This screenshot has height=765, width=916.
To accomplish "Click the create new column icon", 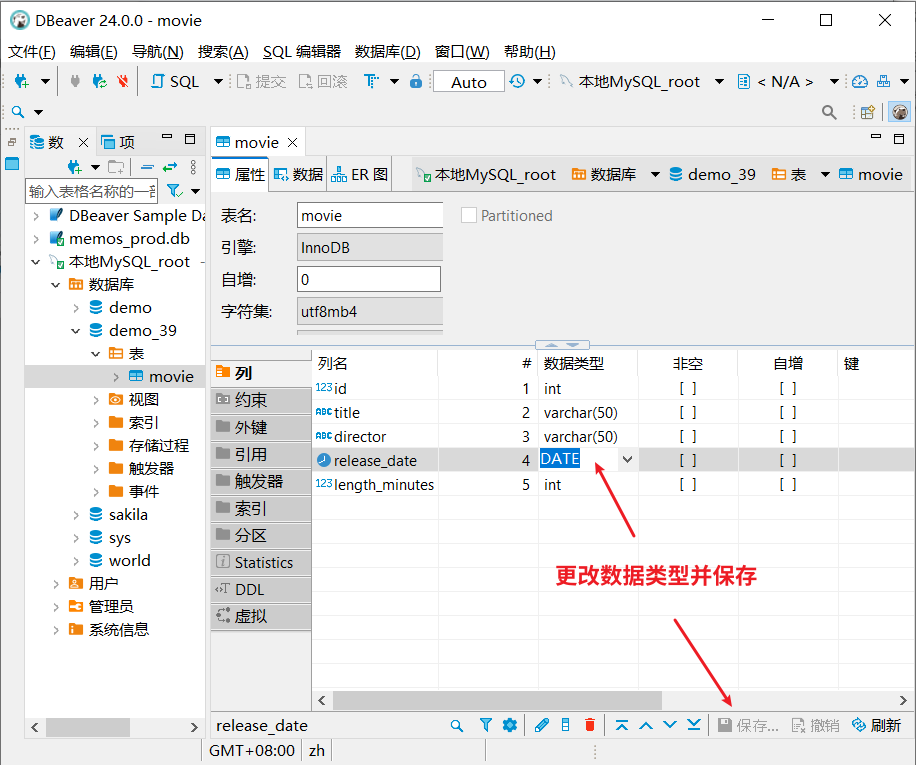I will 565,725.
